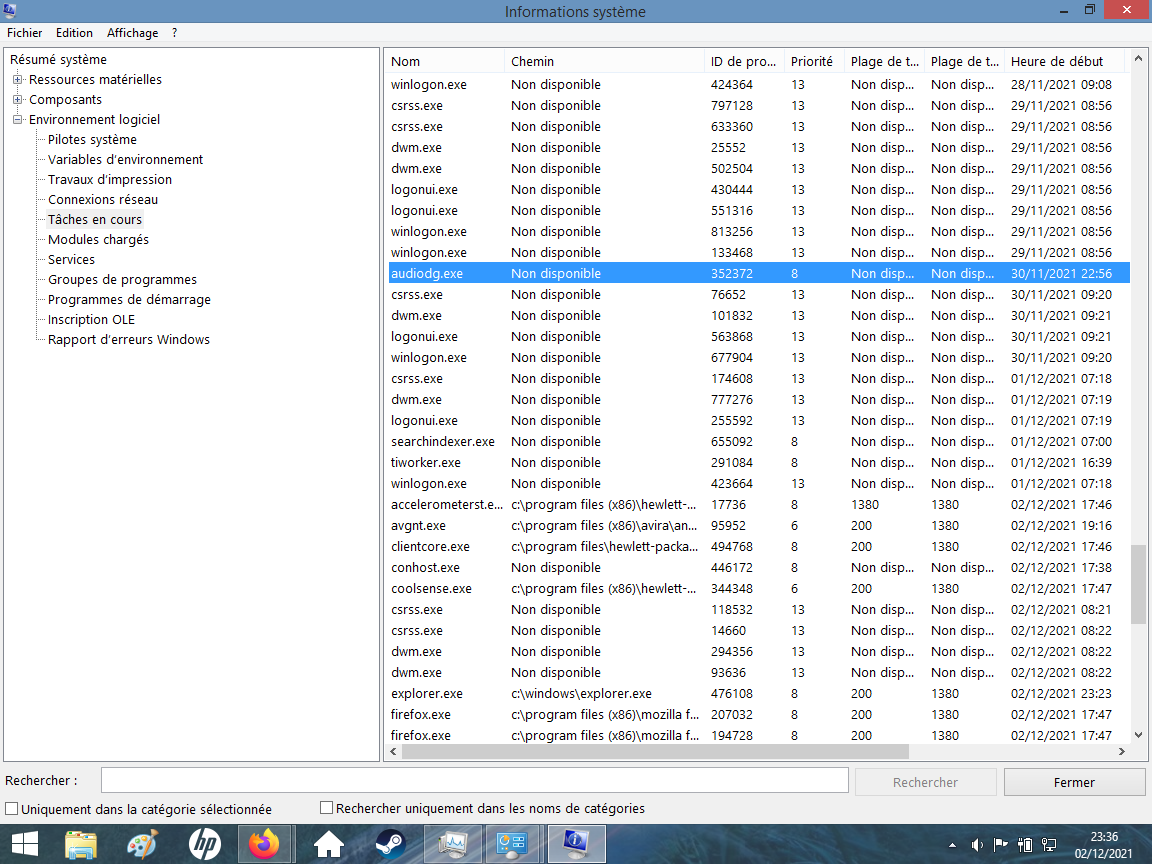This screenshot has height=864, width=1152.
Task: Expand the Composants tree node
Action: 18,100
